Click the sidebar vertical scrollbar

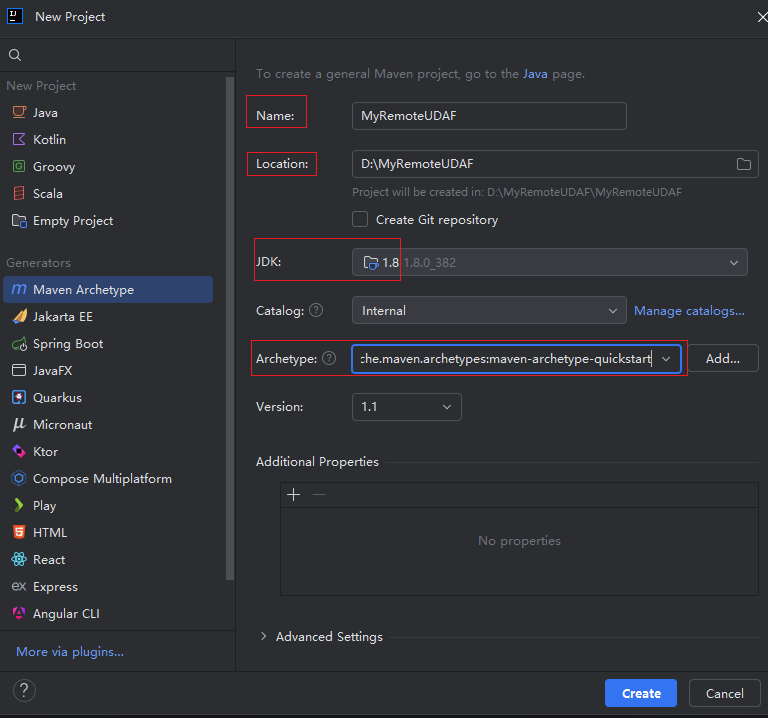click(229, 328)
